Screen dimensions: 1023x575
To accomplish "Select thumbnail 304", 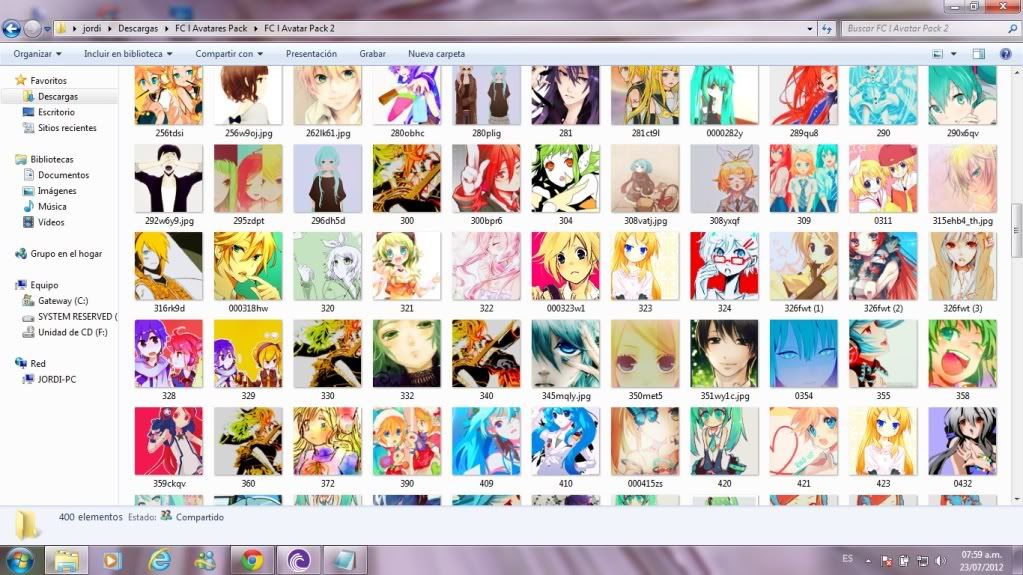I will point(566,178).
